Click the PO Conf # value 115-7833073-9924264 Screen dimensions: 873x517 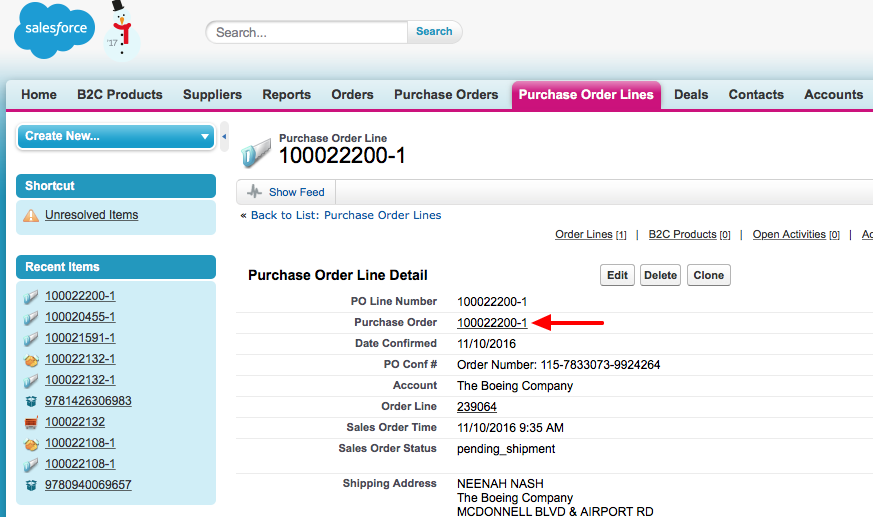[x=600, y=365]
